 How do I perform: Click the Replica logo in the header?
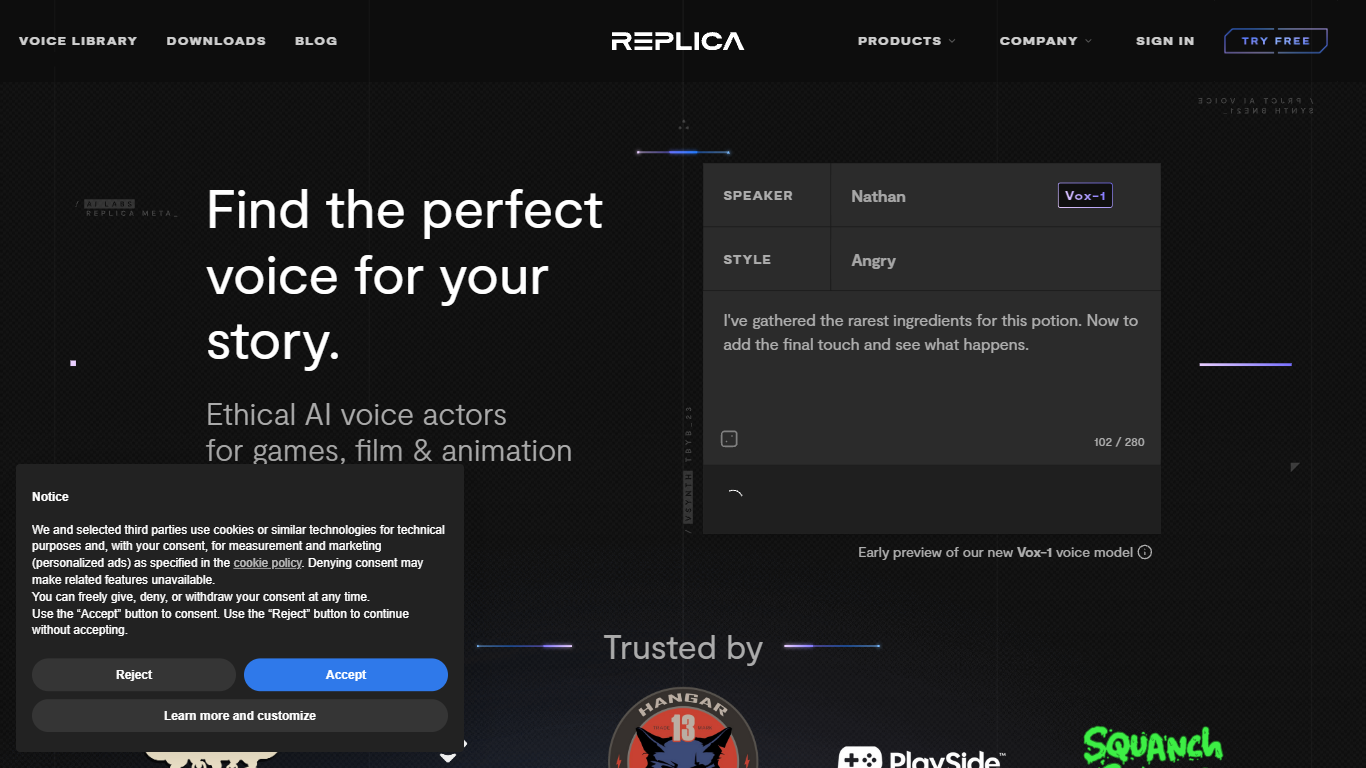click(x=677, y=41)
